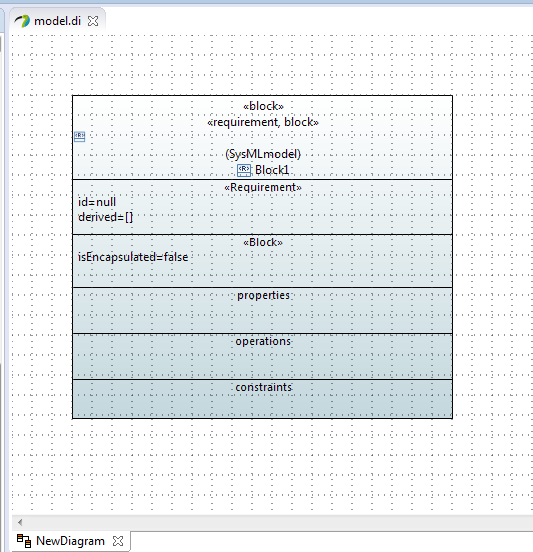Viewport: 533px width, 552px height.
Task: Select the model.di tab
Action: (x=57, y=21)
